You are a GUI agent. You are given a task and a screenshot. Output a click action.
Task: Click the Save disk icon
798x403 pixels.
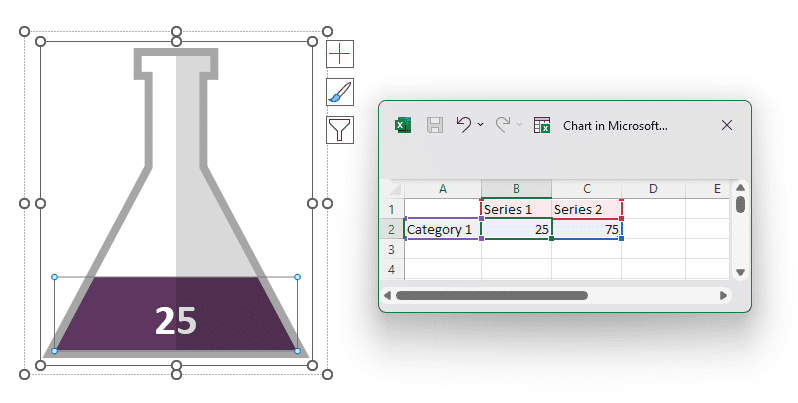(435, 125)
